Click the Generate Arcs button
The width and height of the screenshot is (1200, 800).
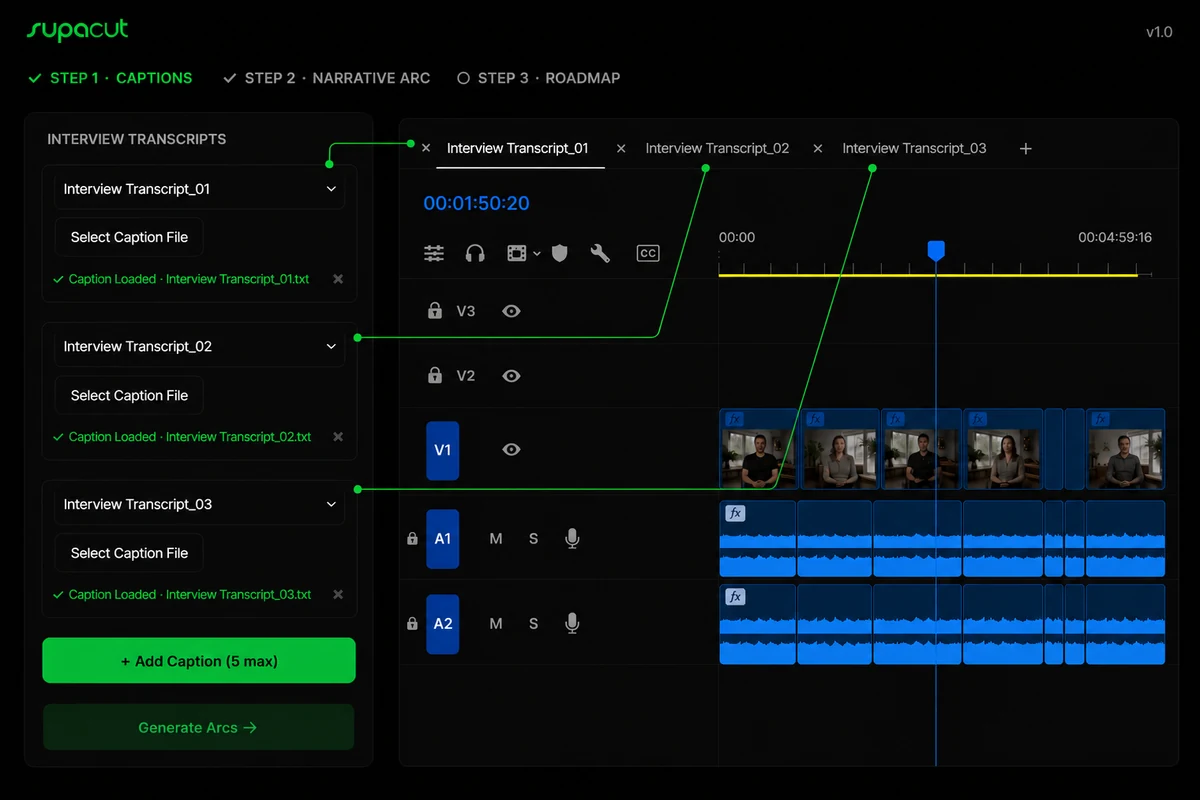pyautogui.click(x=199, y=727)
